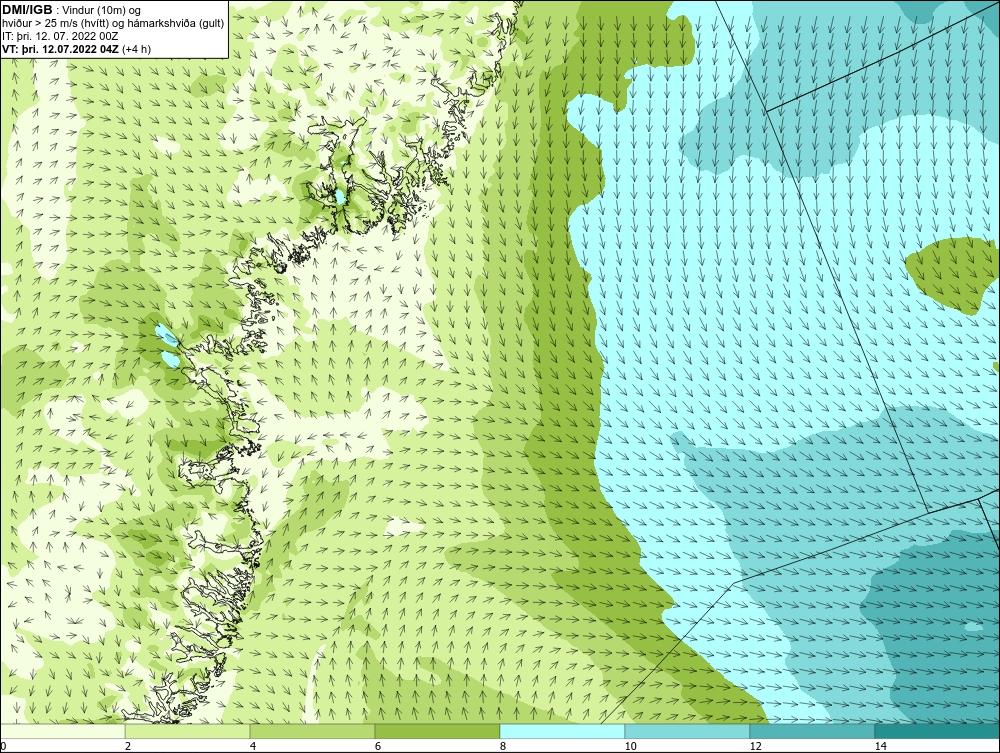Click the legend label "10"
Screen dimensions: 1000x753
(631, 746)
